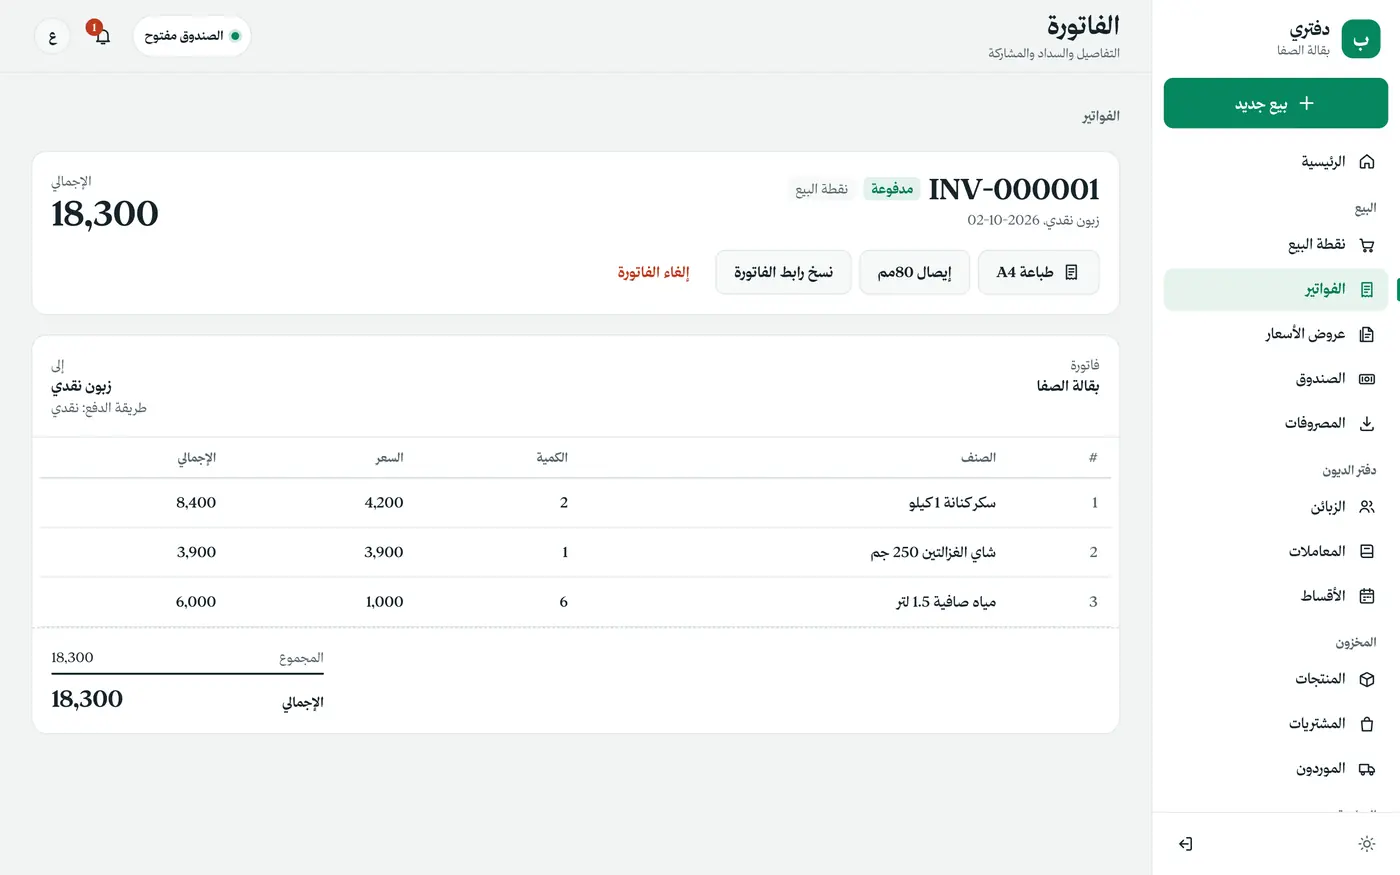Click the cart icon for نقطة البيع
The image size is (1400, 875).
tap(1367, 245)
